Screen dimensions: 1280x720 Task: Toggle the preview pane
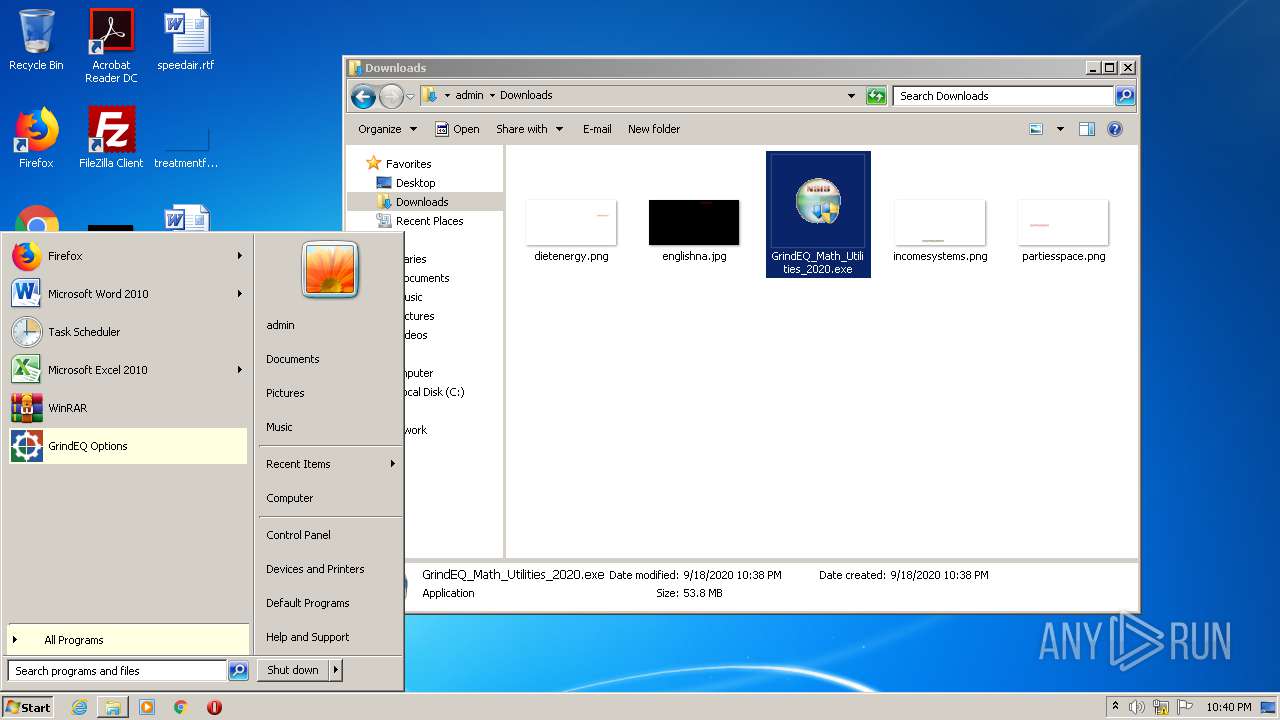[1087, 129]
